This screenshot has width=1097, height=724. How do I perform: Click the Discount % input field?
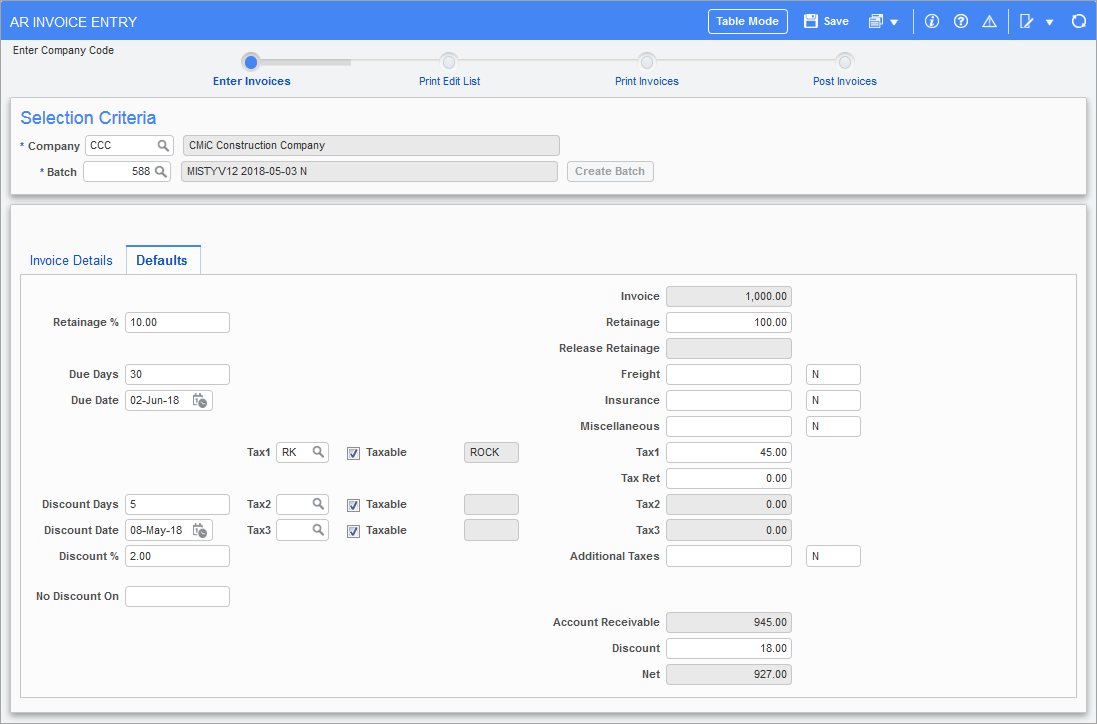[178, 556]
